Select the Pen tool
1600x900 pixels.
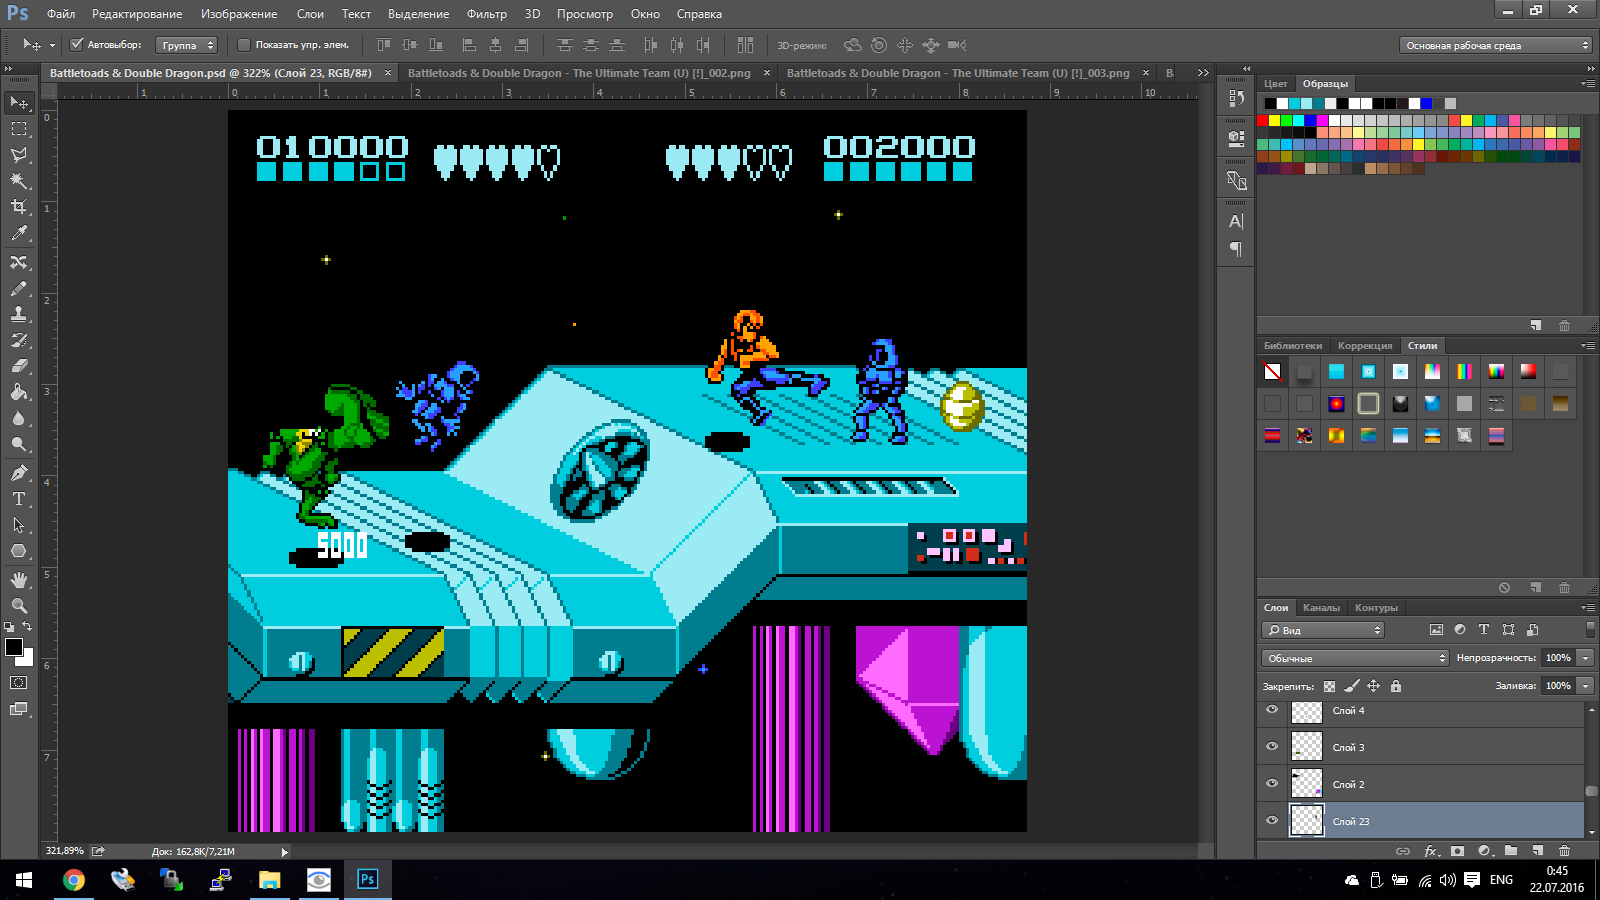click(19, 473)
